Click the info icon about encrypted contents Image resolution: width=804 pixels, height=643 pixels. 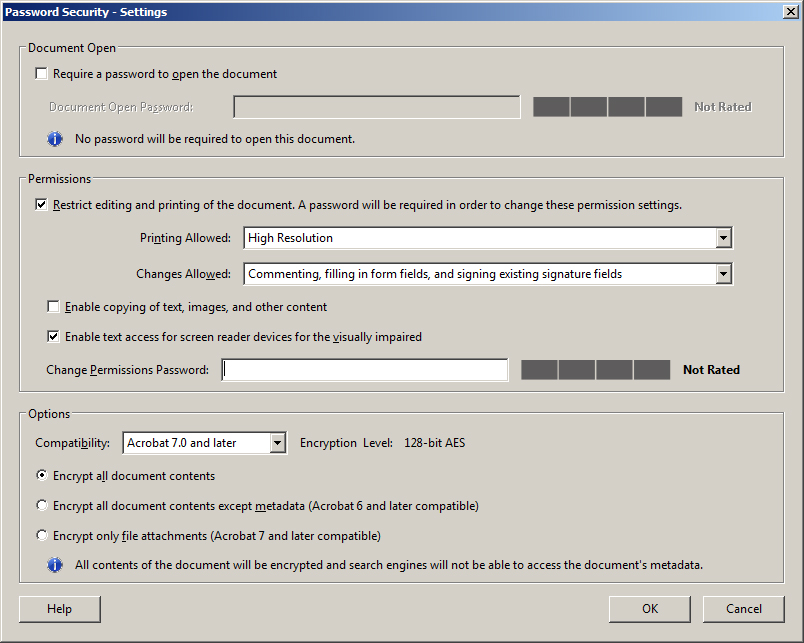tap(55, 565)
